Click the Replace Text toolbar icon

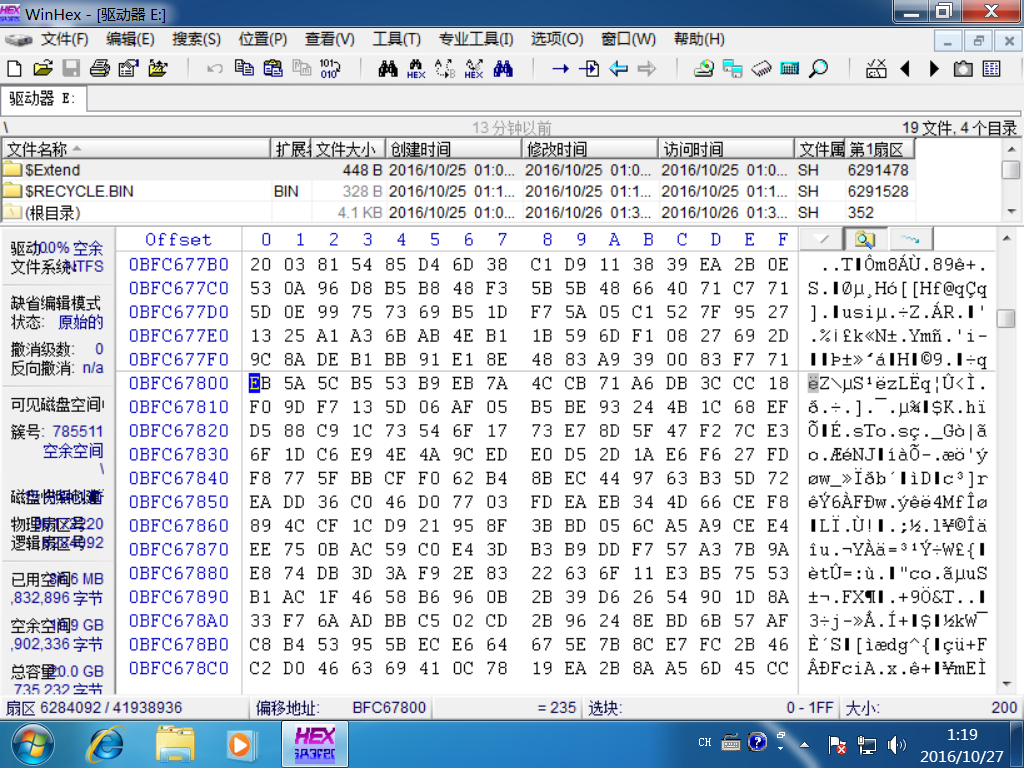click(x=445, y=69)
